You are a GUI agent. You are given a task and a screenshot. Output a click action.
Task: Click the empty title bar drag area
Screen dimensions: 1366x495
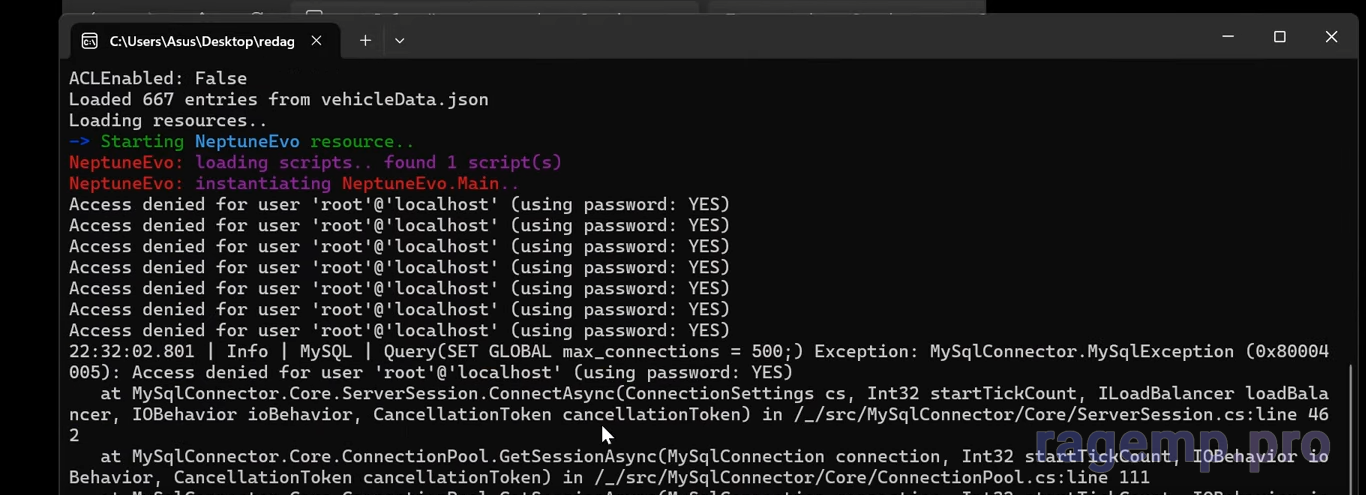coord(800,38)
